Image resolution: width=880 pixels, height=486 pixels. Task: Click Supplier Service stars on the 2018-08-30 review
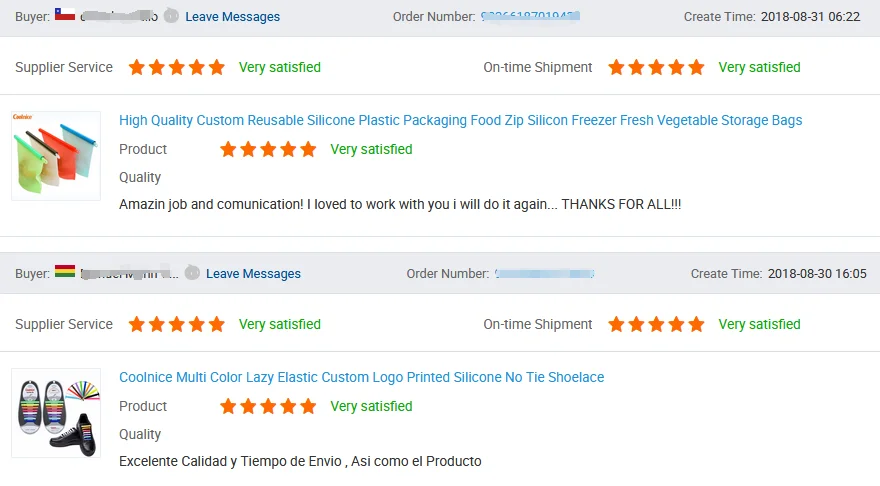177,325
